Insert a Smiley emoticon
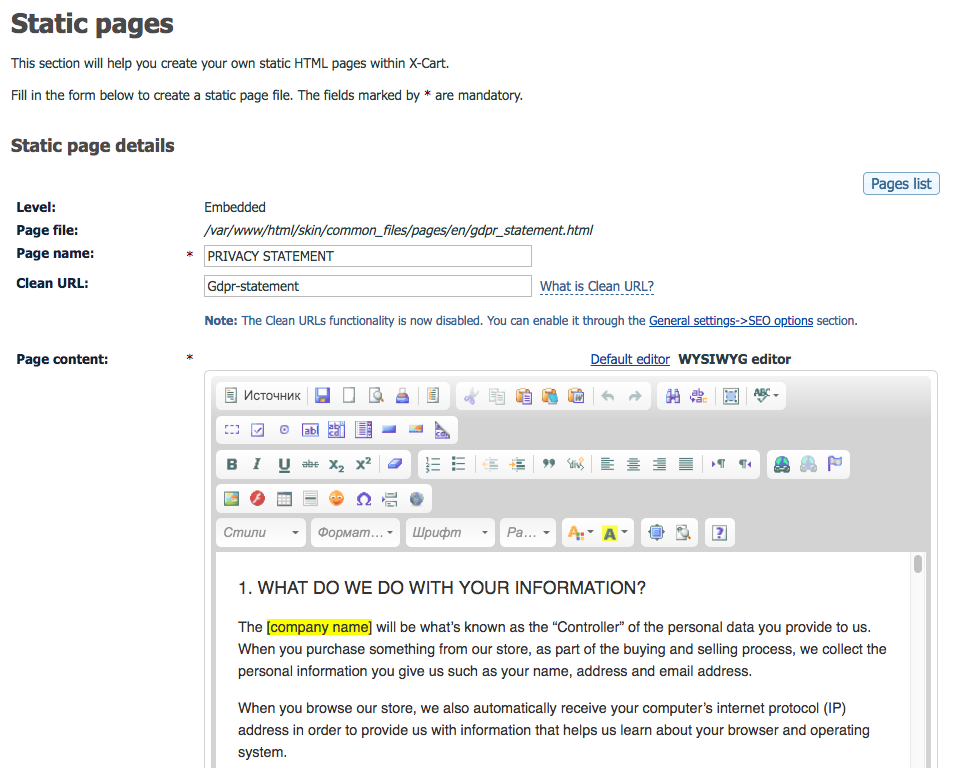 pyautogui.click(x=337, y=499)
